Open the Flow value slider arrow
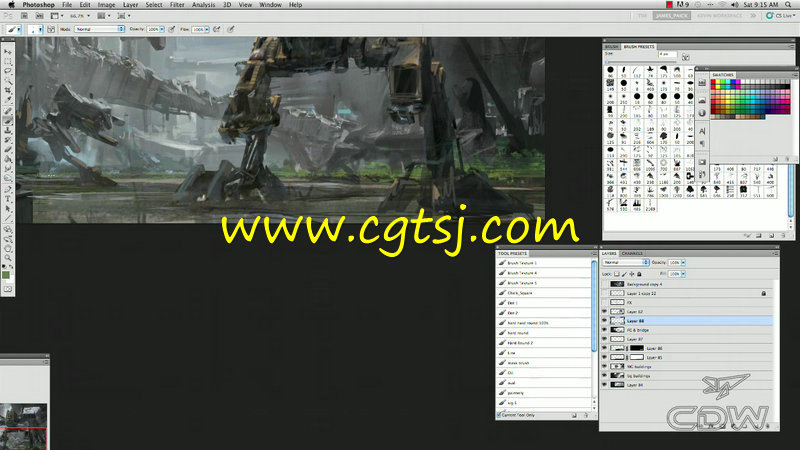800x450 pixels. coord(207,30)
